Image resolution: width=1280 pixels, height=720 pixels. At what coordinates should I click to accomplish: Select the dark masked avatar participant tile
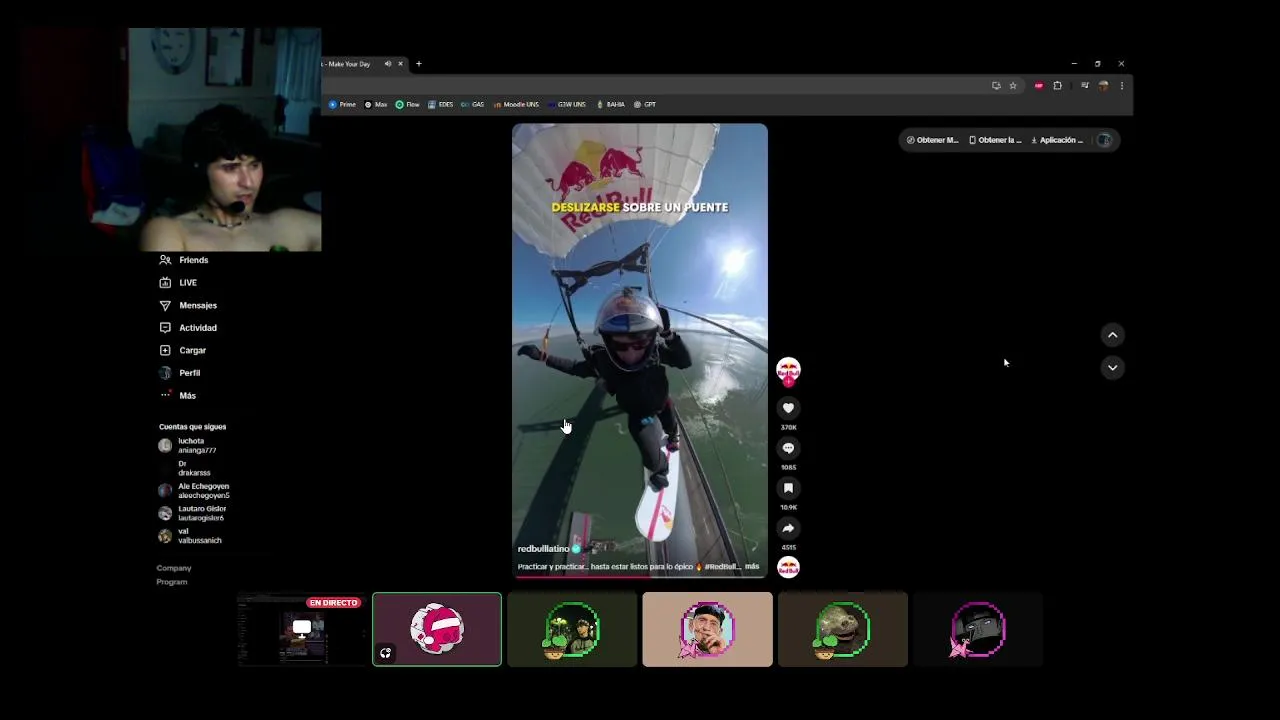click(x=977, y=629)
